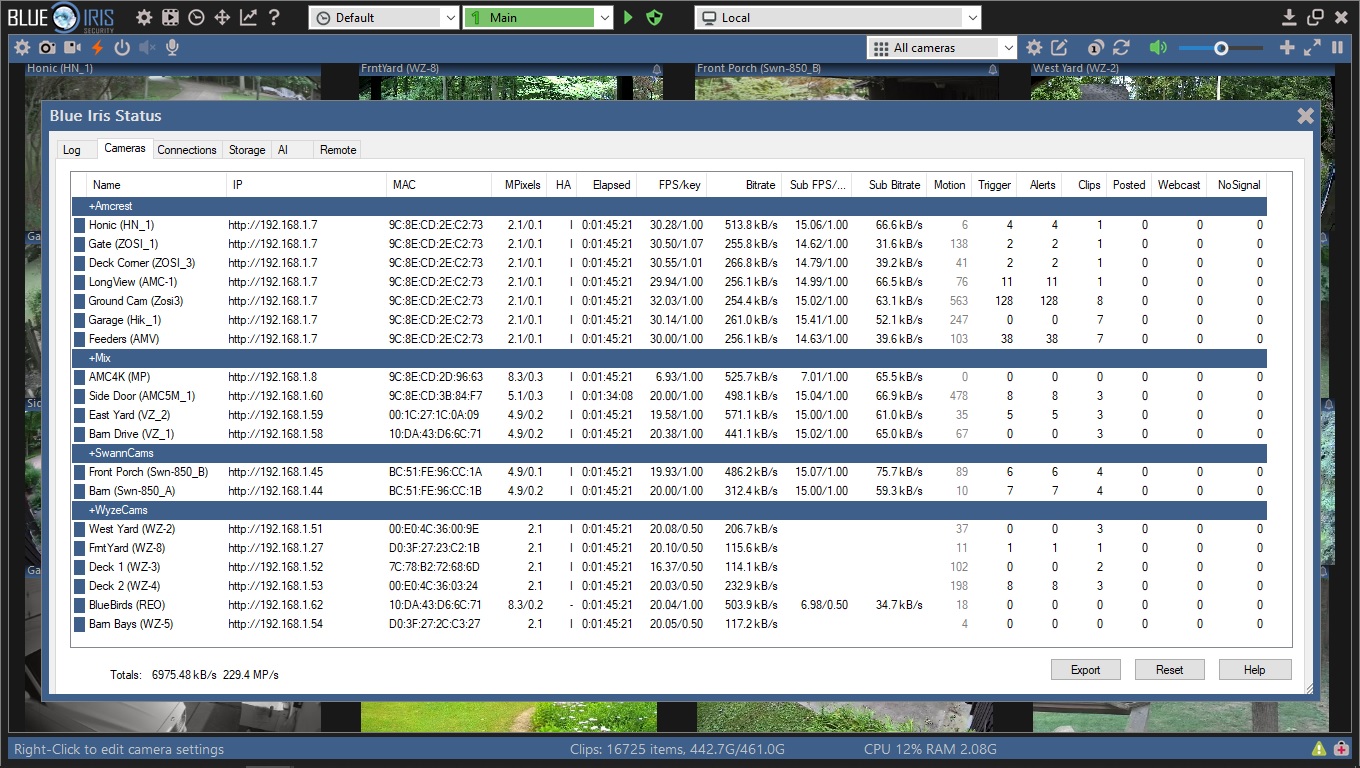Toggle the auto-cycle cameras icon
Viewport: 1360px width, 768px height.
(1096, 47)
